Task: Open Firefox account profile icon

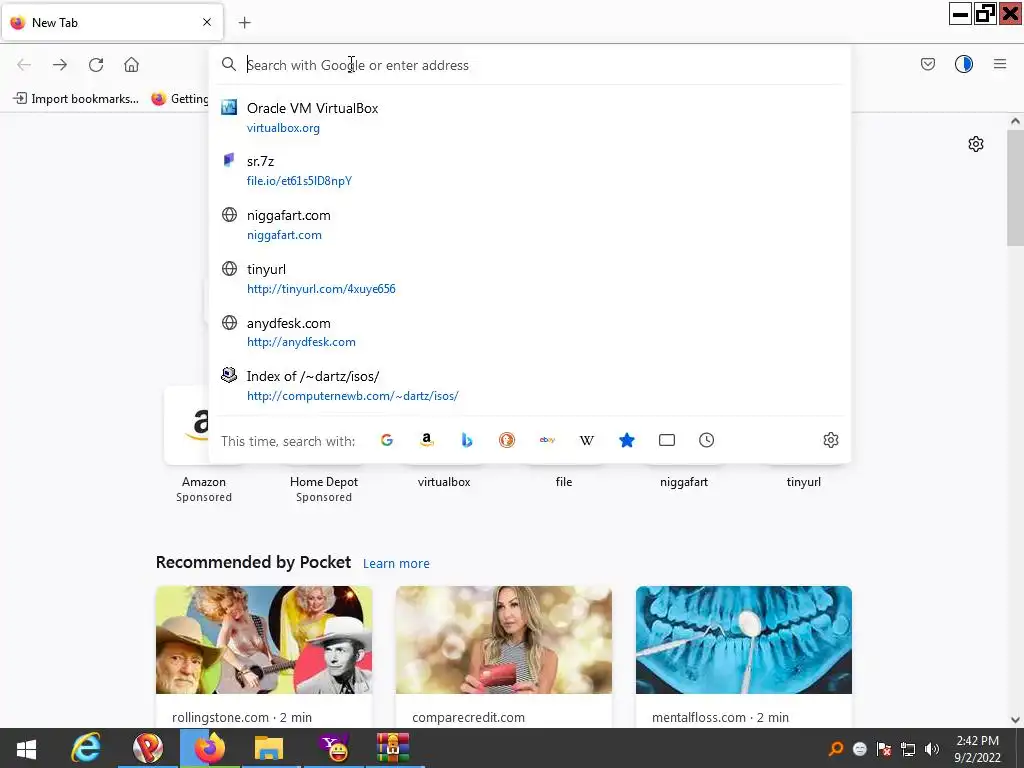Action: [963, 64]
